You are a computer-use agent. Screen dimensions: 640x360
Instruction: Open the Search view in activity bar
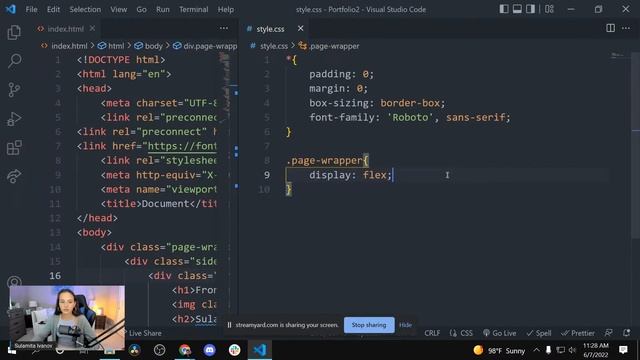coord(14,60)
